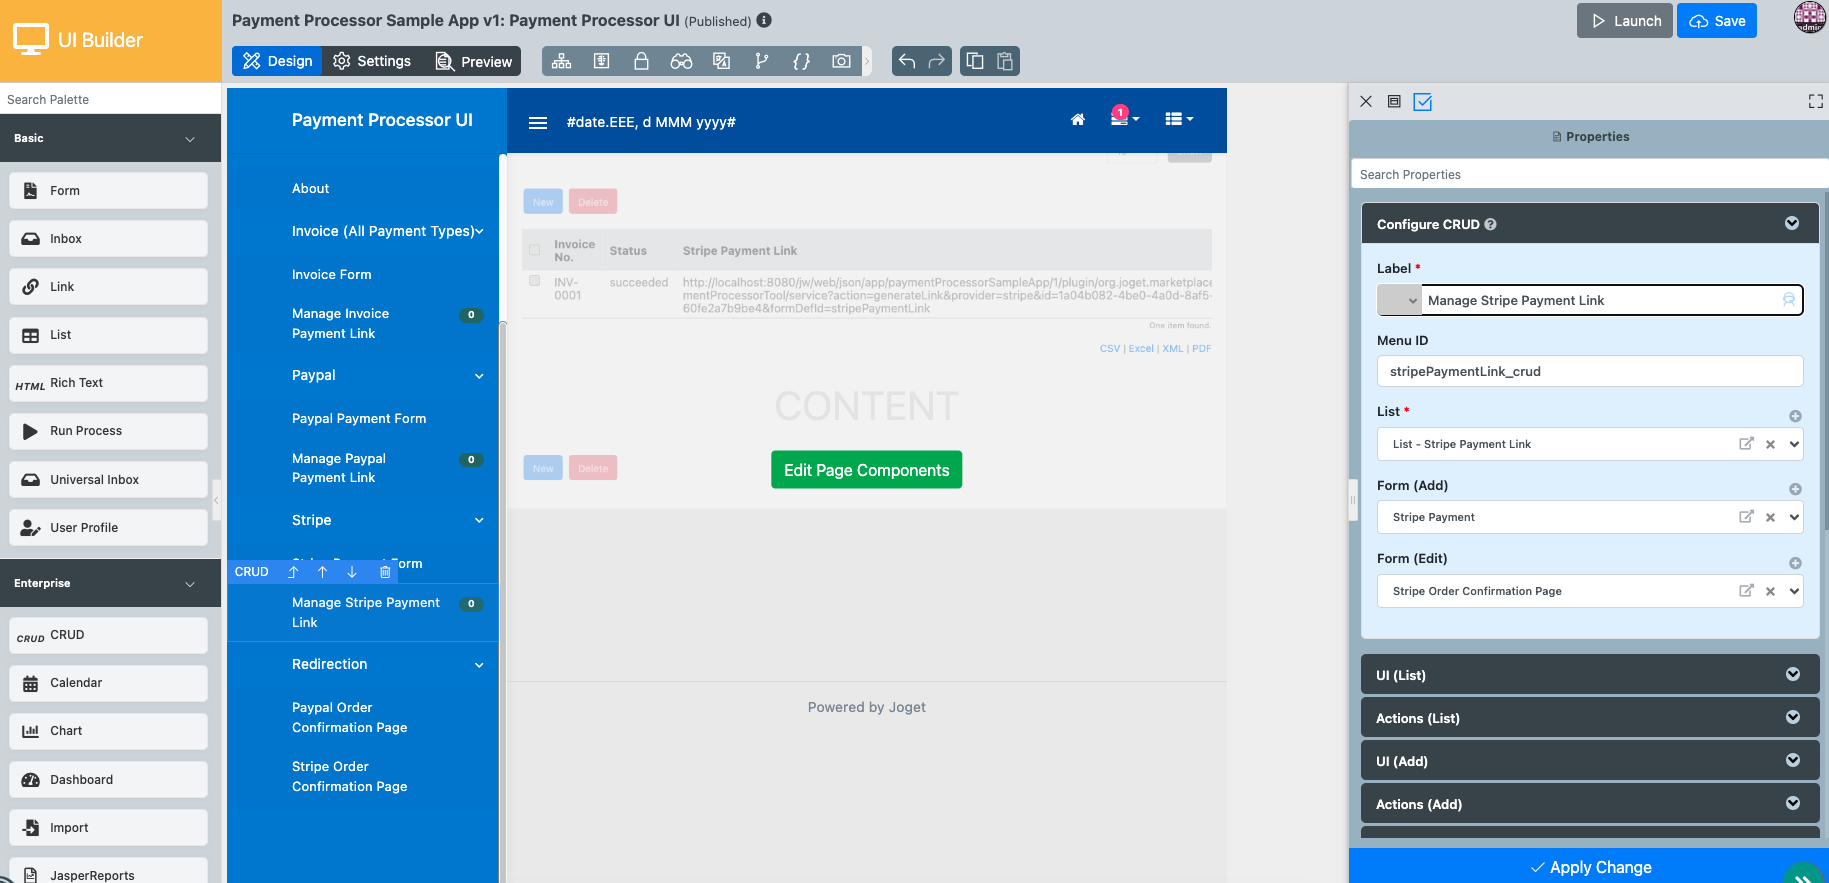This screenshot has width=1829, height=883.
Task: Click the Apply Change button
Action: 1590,867
